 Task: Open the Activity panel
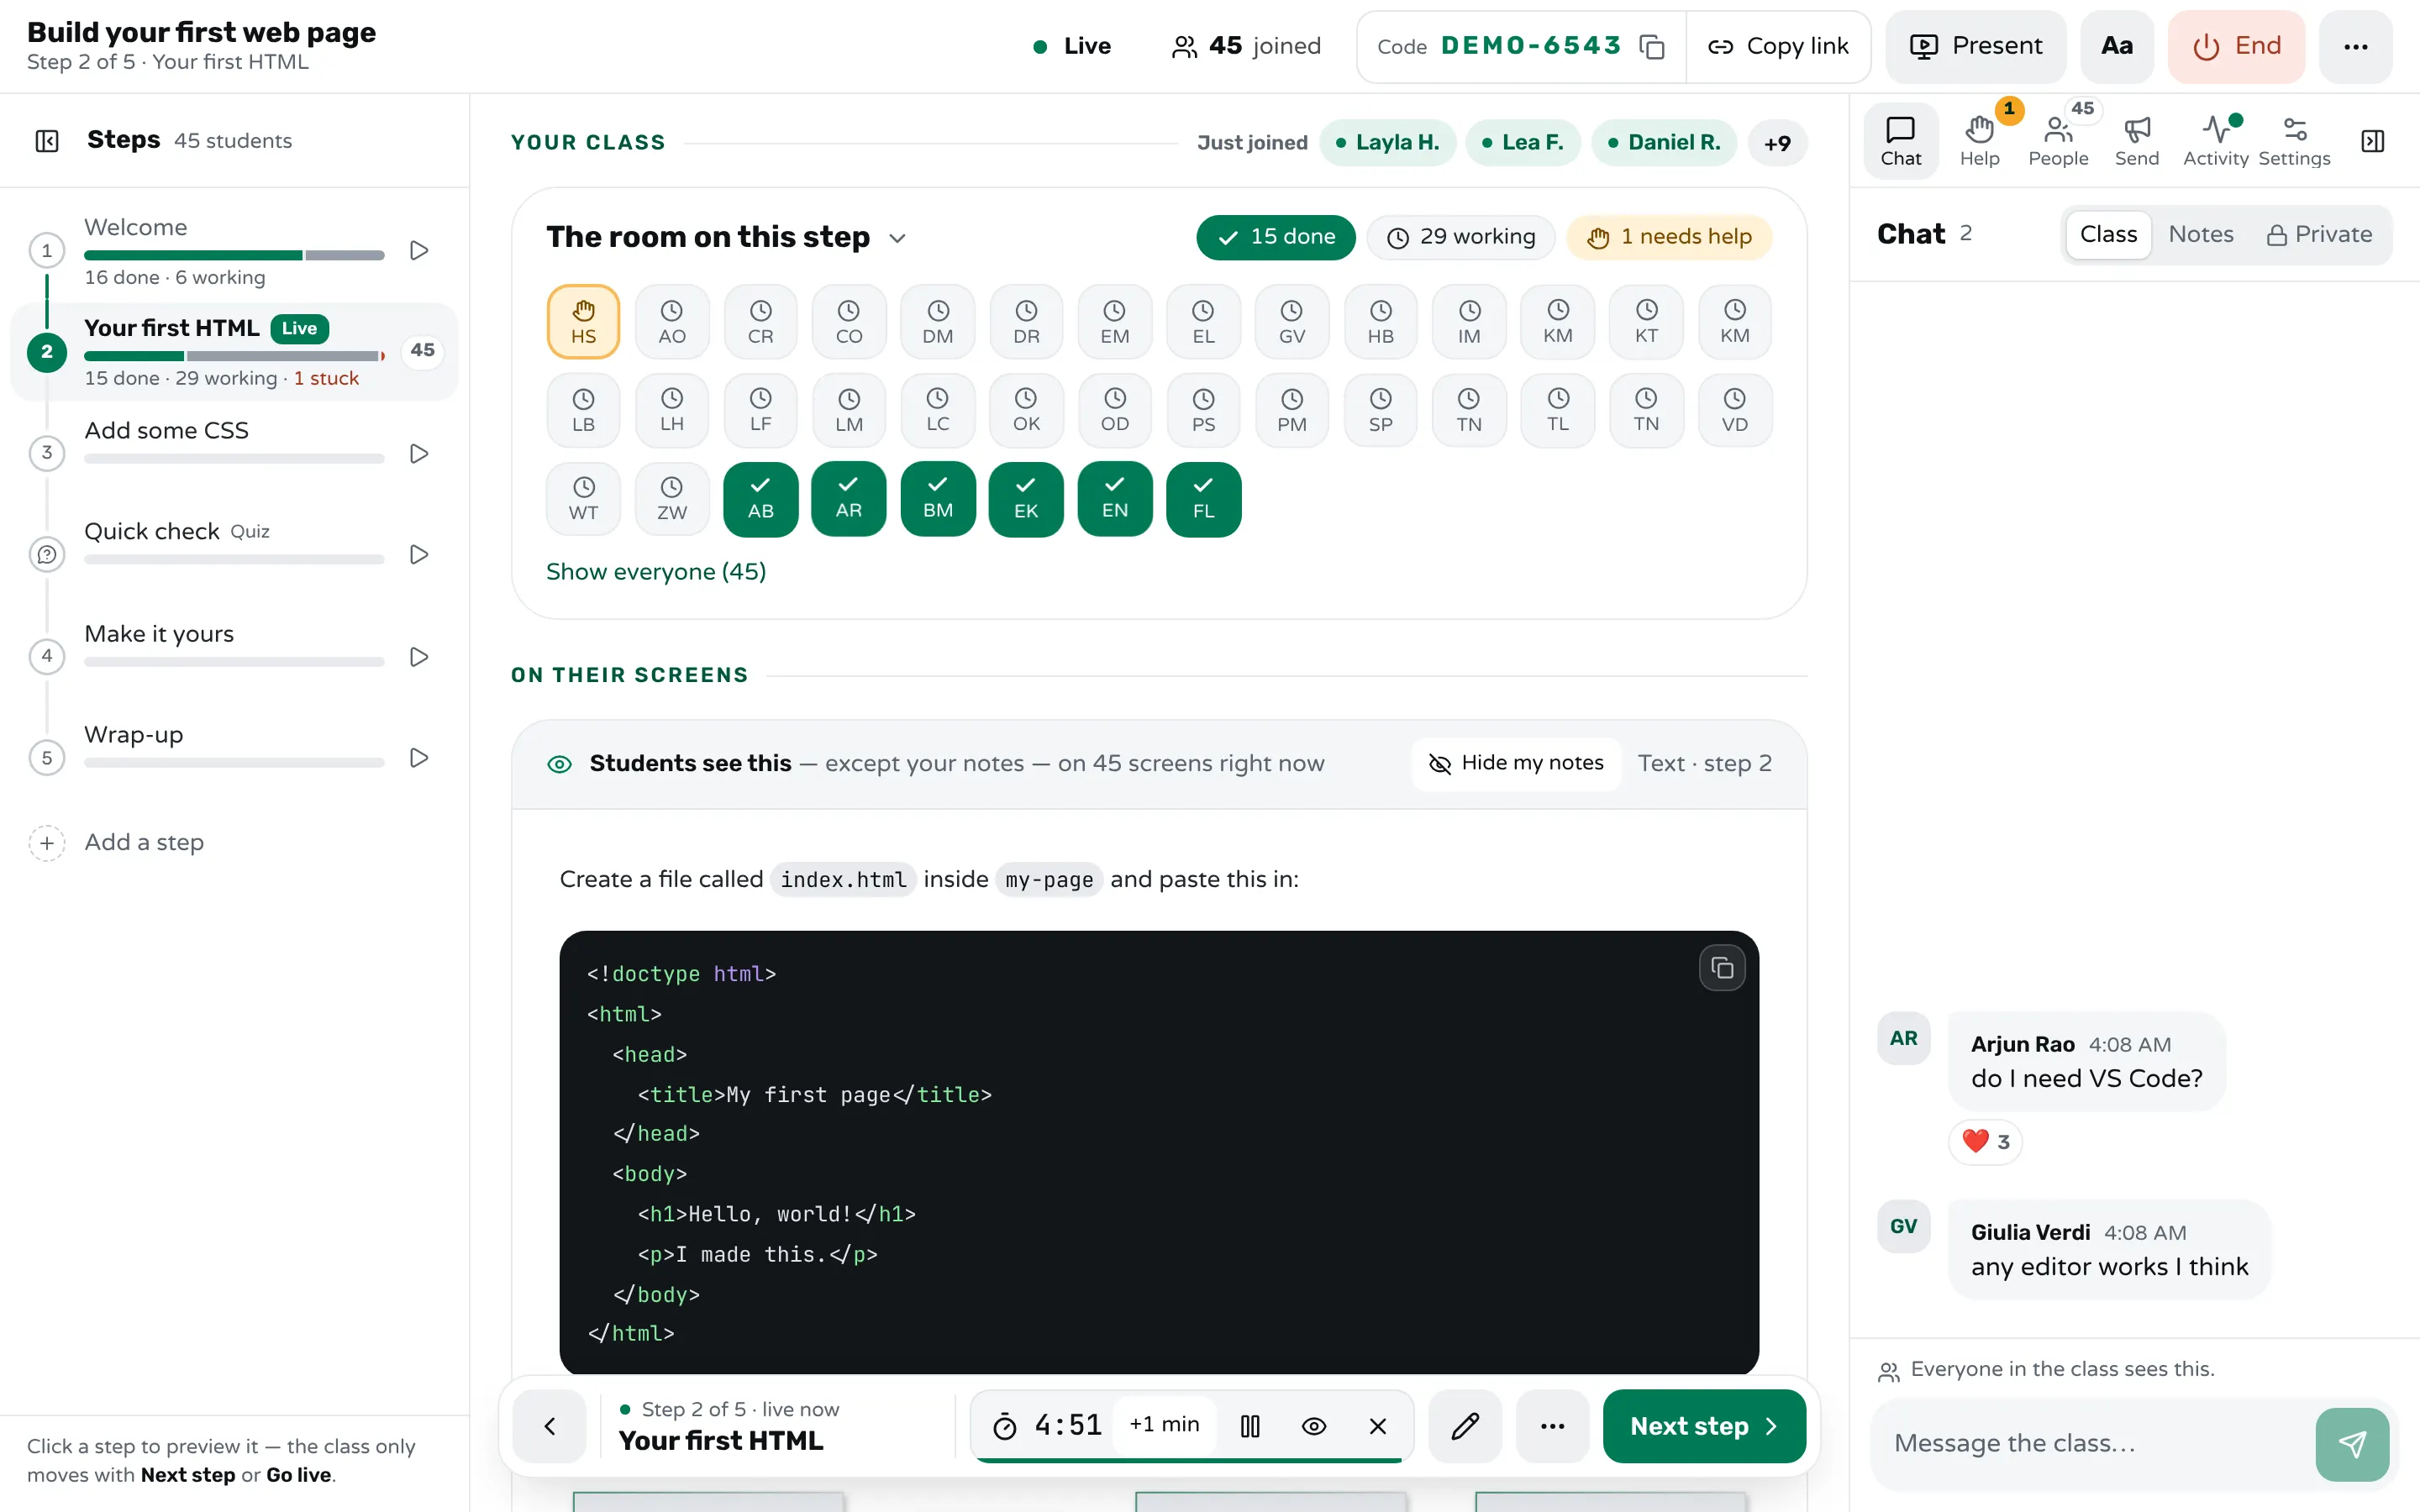(2215, 141)
